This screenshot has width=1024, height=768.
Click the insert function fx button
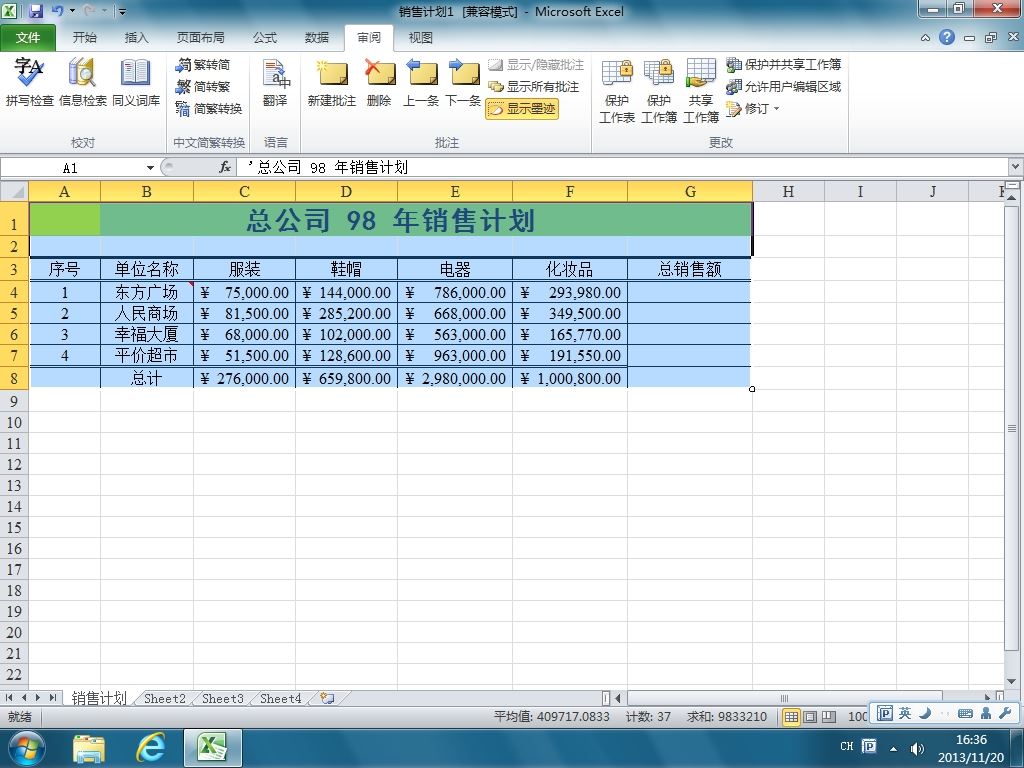(x=225, y=168)
